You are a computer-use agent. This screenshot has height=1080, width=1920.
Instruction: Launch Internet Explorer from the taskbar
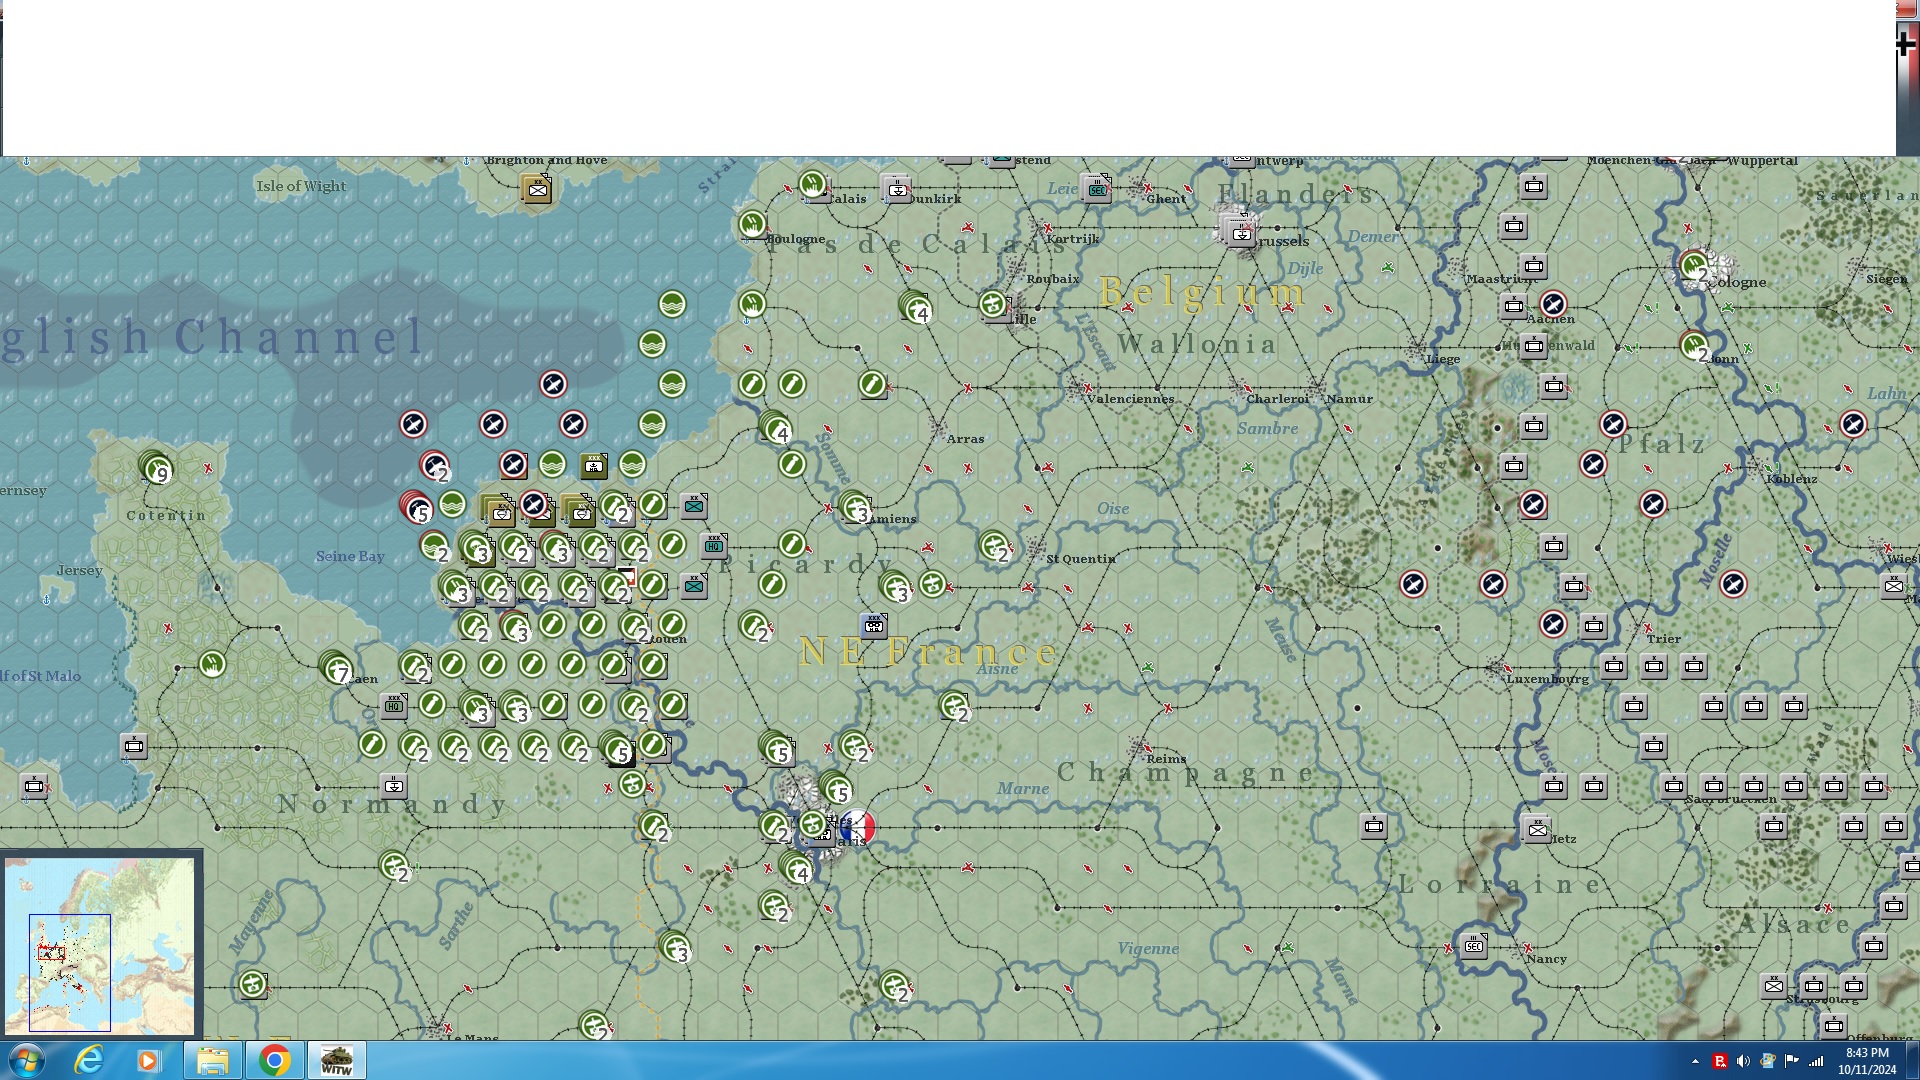point(89,1060)
